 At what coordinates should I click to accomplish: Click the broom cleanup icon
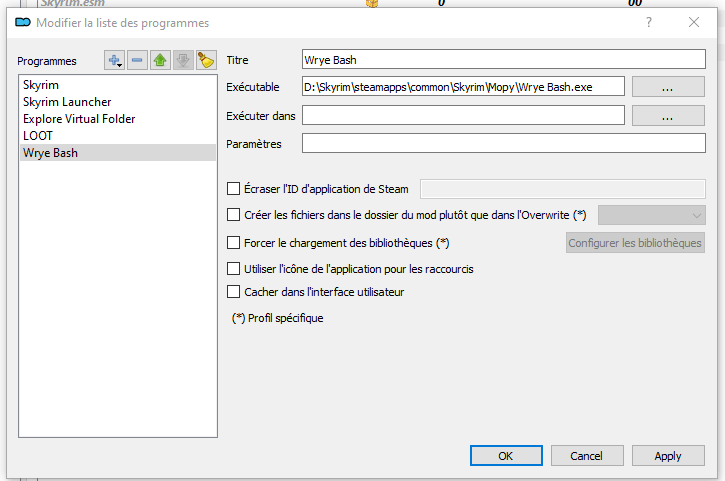point(206,60)
